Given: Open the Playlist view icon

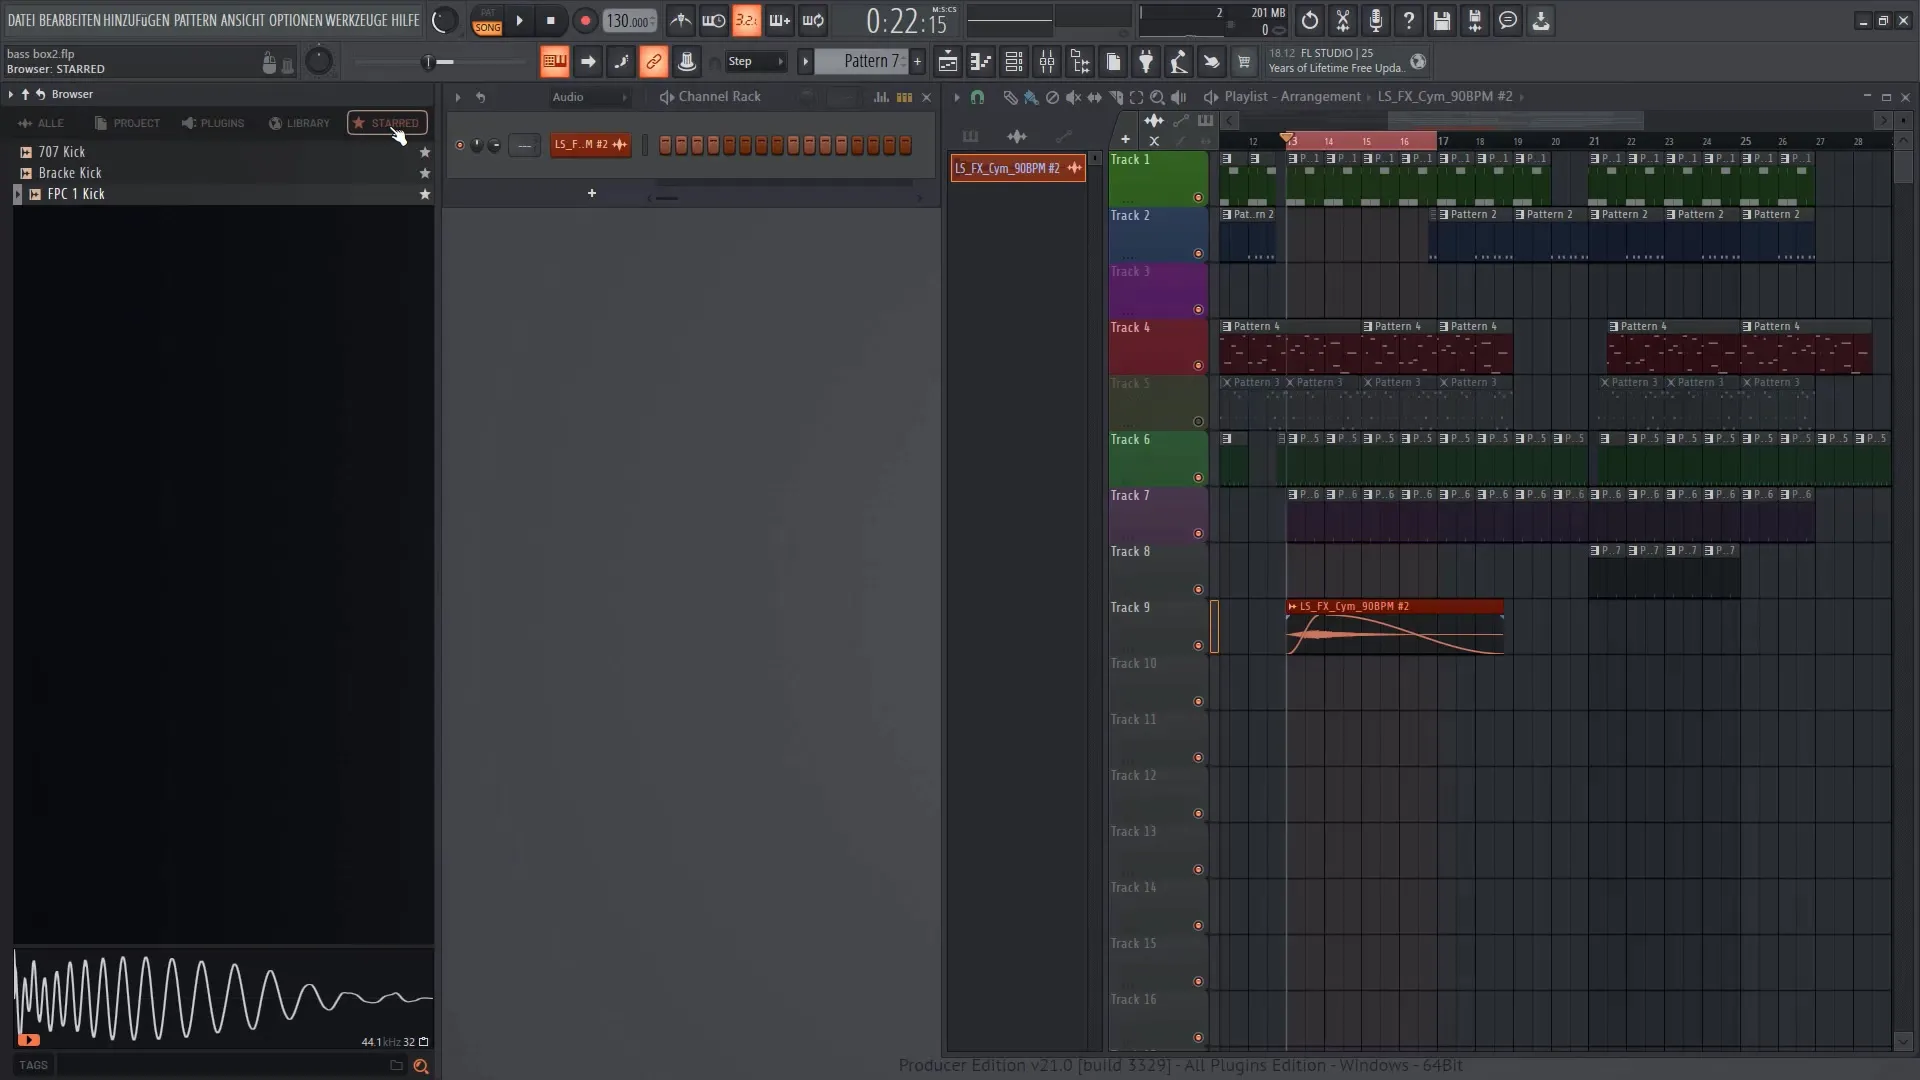Looking at the screenshot, I should pos(948,62).
